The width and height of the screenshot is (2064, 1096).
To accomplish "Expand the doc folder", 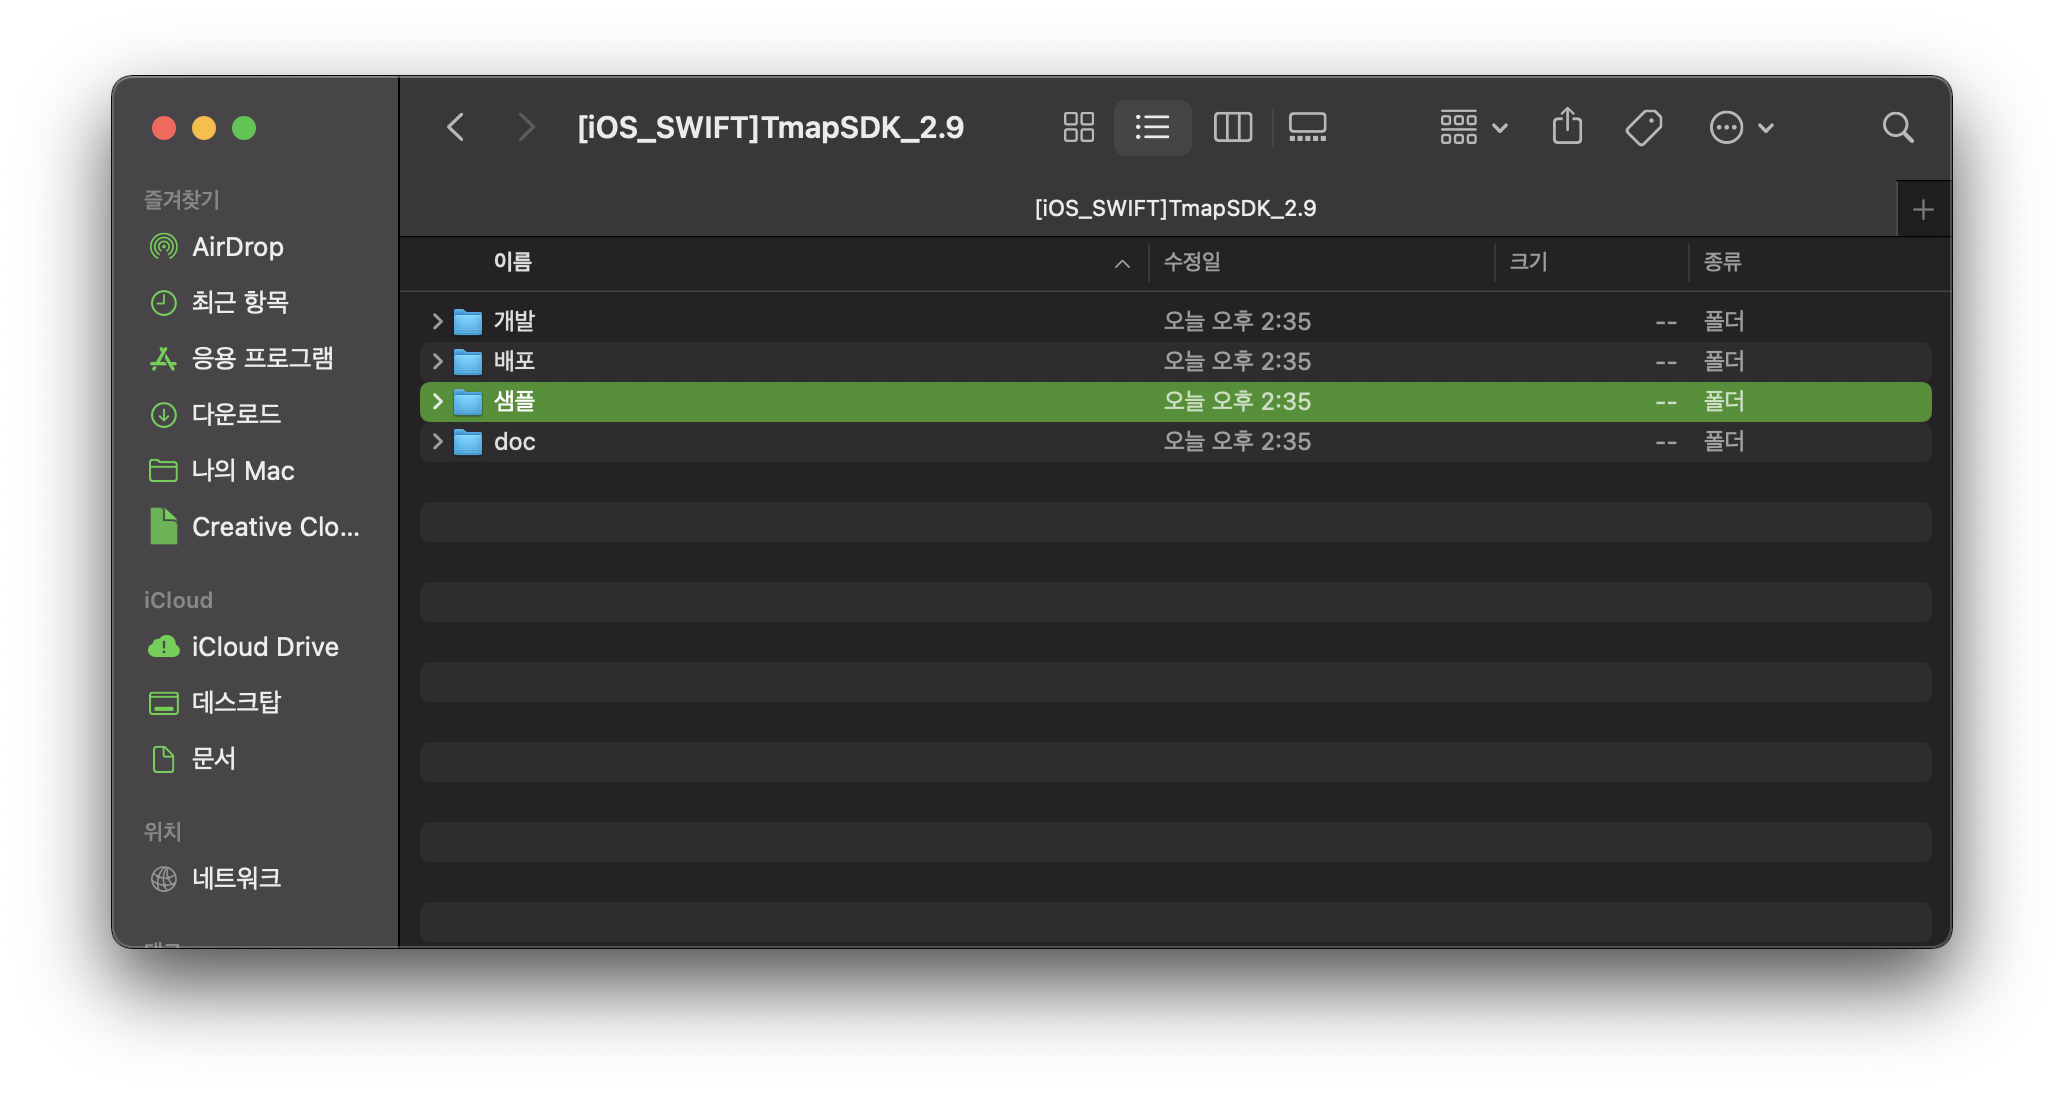I will 437,441.
